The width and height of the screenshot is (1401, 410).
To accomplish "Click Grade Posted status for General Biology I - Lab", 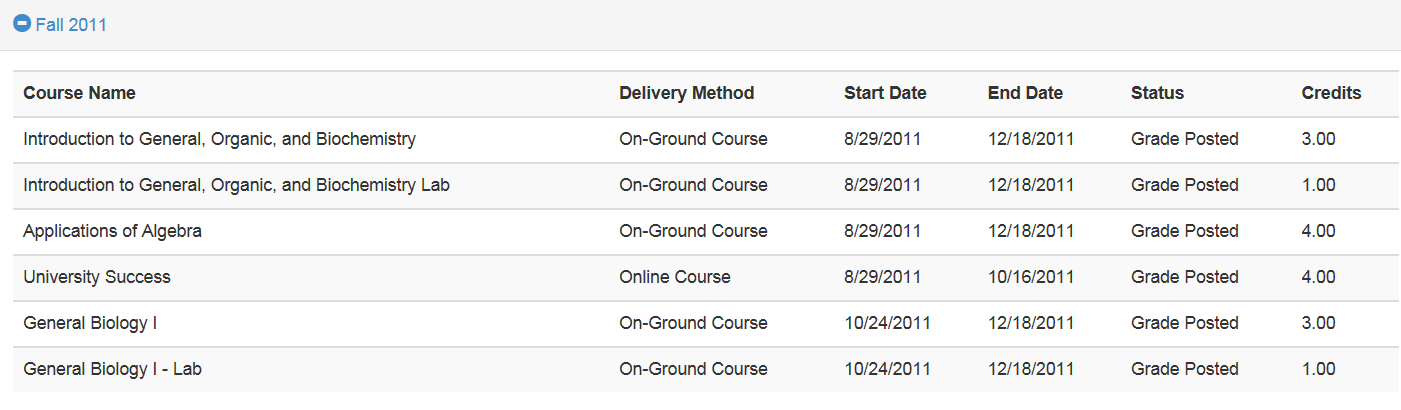I will tap(1185, 369).
